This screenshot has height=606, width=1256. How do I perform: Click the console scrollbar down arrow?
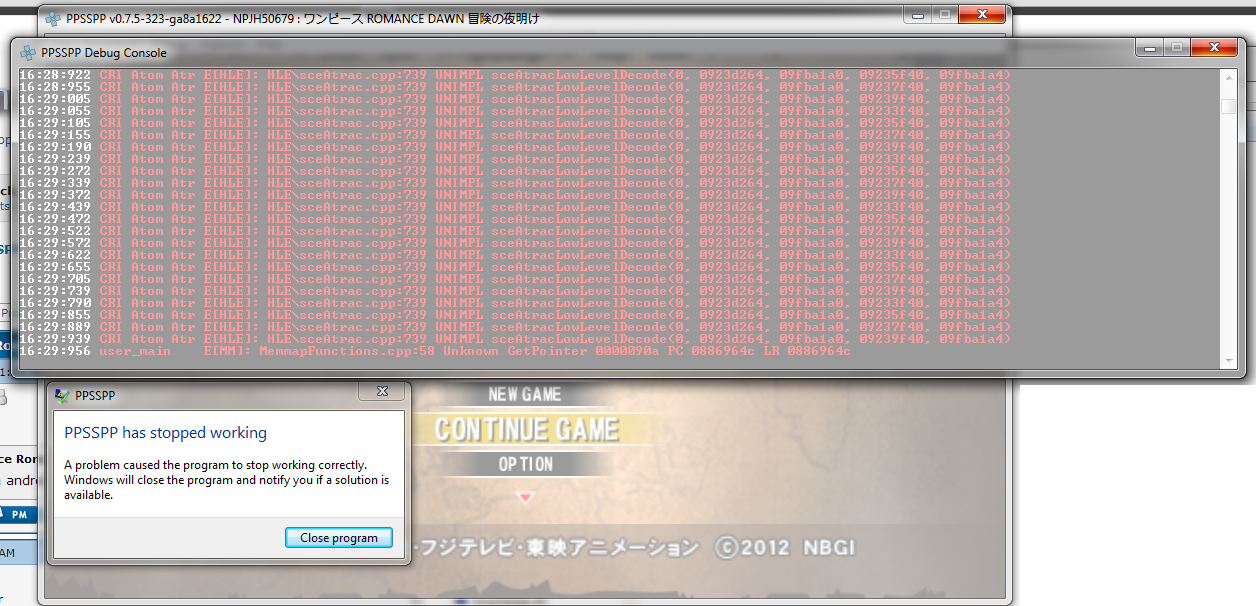coord(1228,361)
